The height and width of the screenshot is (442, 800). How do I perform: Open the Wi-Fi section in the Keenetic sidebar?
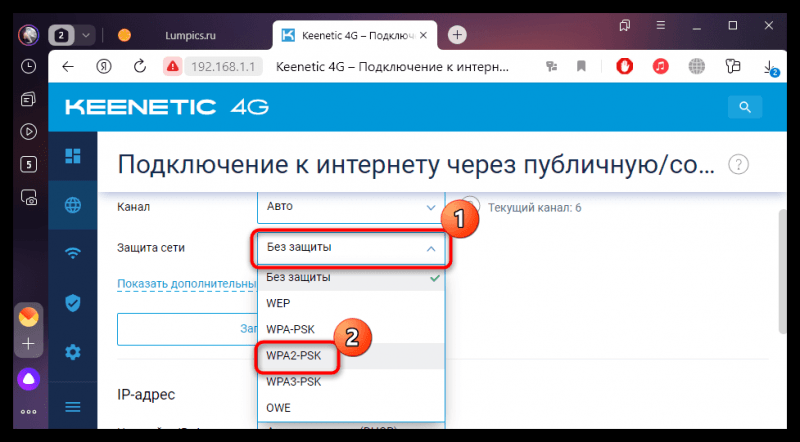coord(72,253)
